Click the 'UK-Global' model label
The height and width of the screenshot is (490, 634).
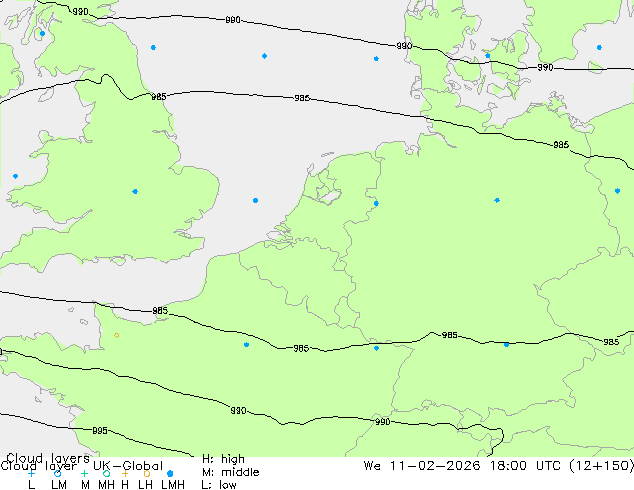pos(128,466)
